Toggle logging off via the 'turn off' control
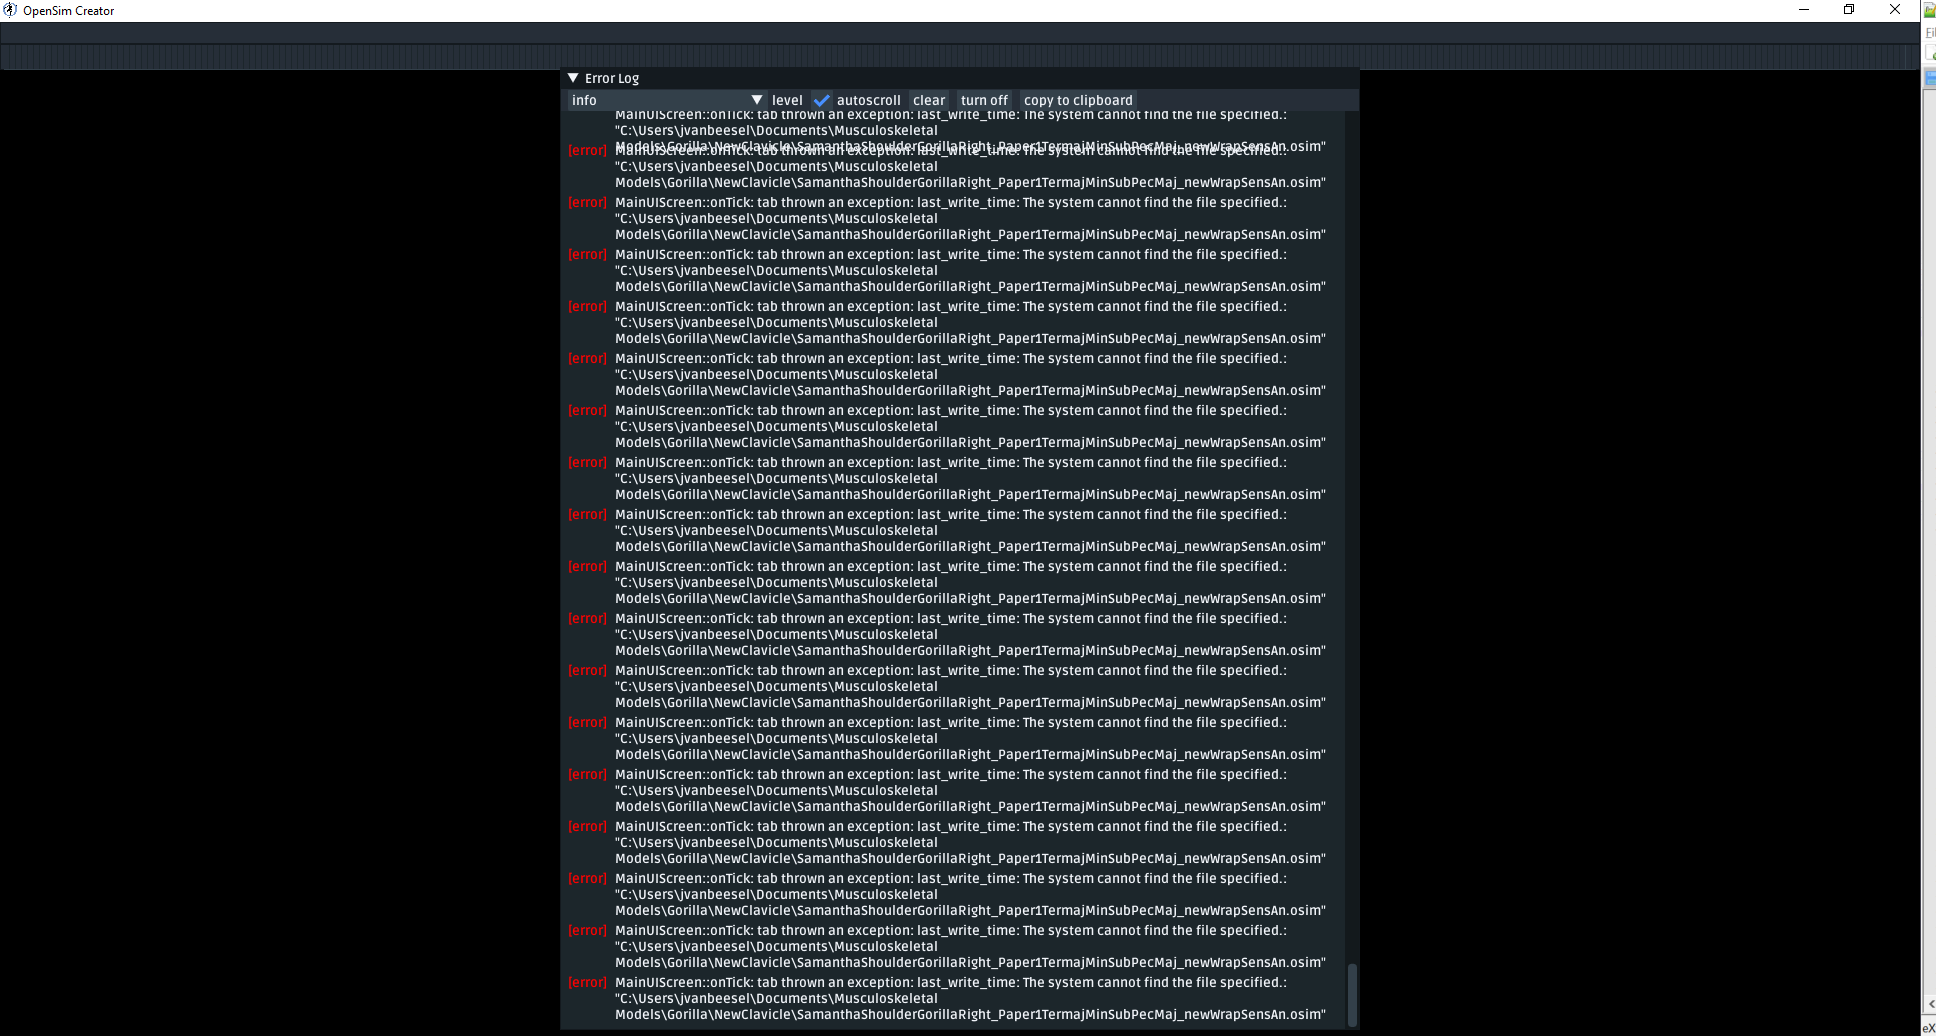1936x1036 pixels. pyautogui.click(x=984, y=100)
